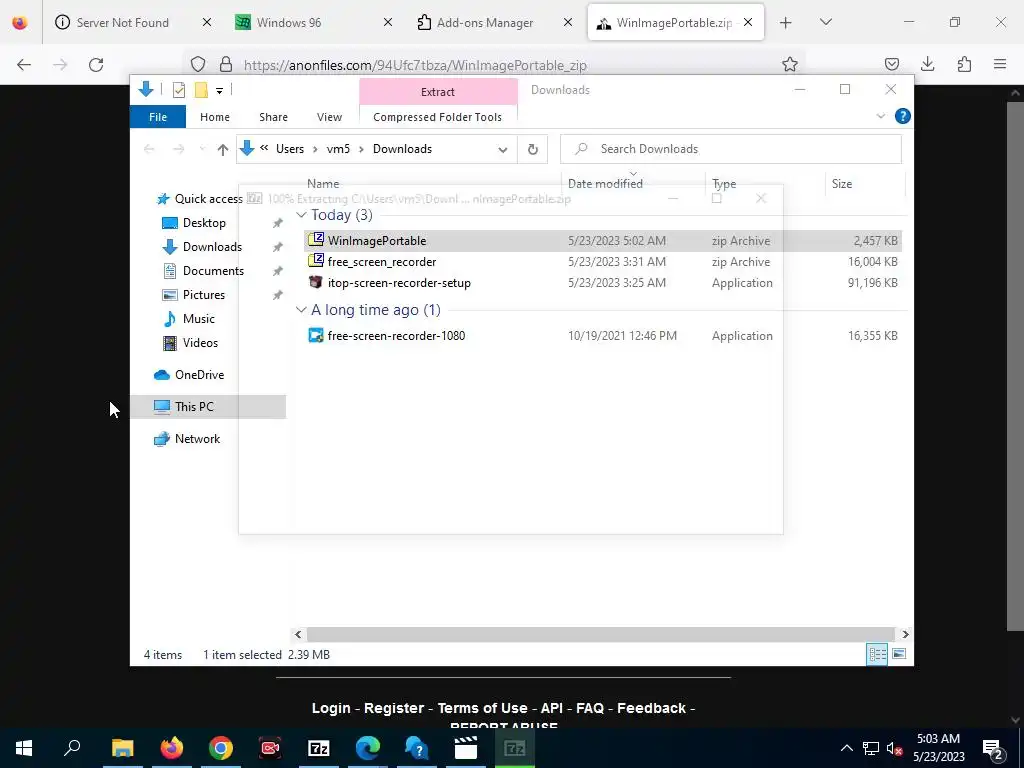Open the Windows Start menu
Image resolution: width=1024 pixels, height=768 pixels.
click(24, 748)
